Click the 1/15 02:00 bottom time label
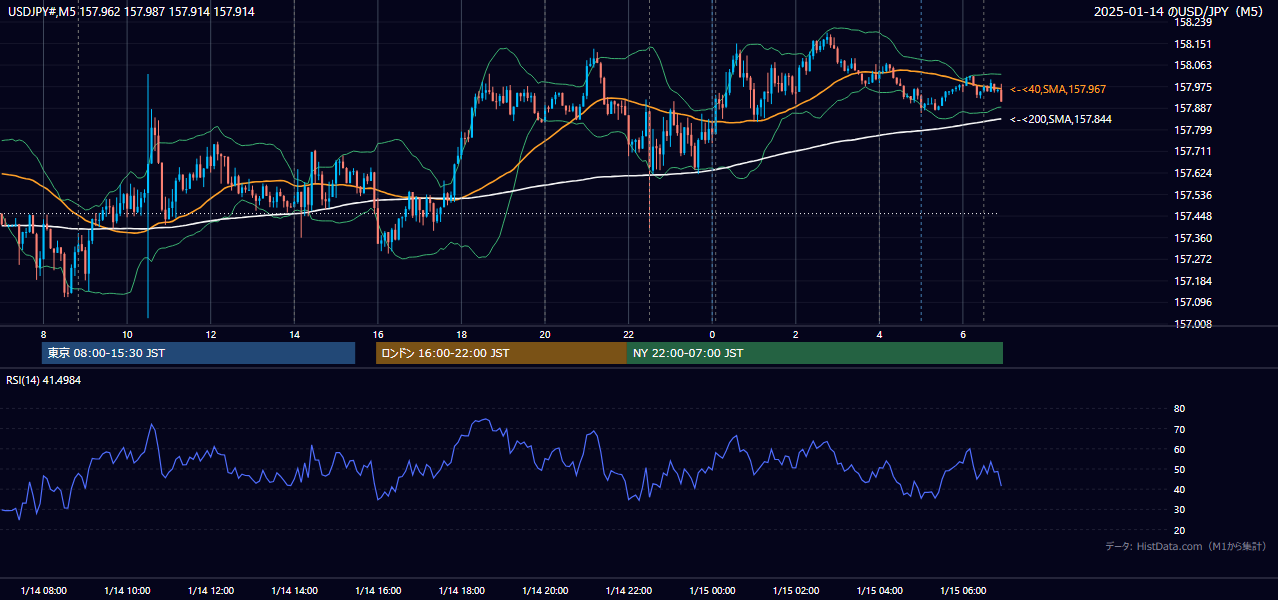 coord(795,591)
